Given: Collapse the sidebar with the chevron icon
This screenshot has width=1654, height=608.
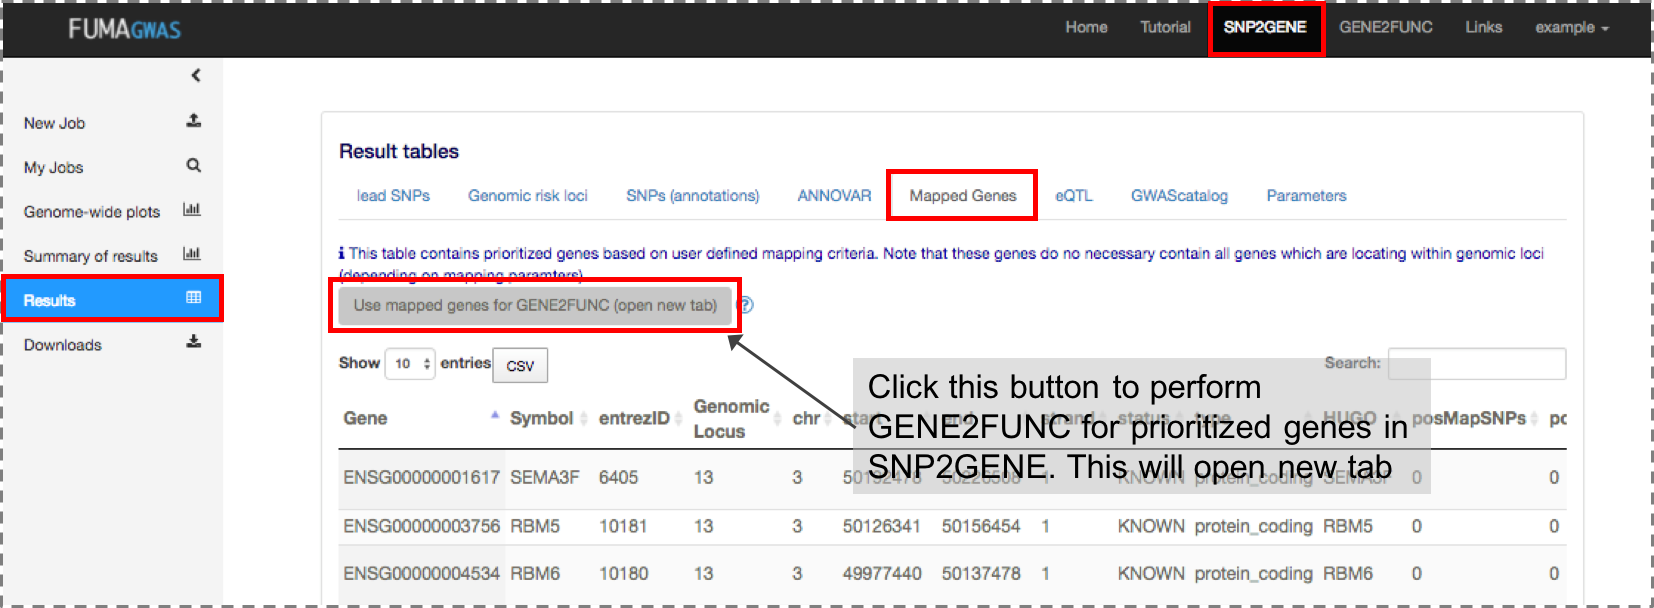Looking at the screenshot, I should pos(196,75).
